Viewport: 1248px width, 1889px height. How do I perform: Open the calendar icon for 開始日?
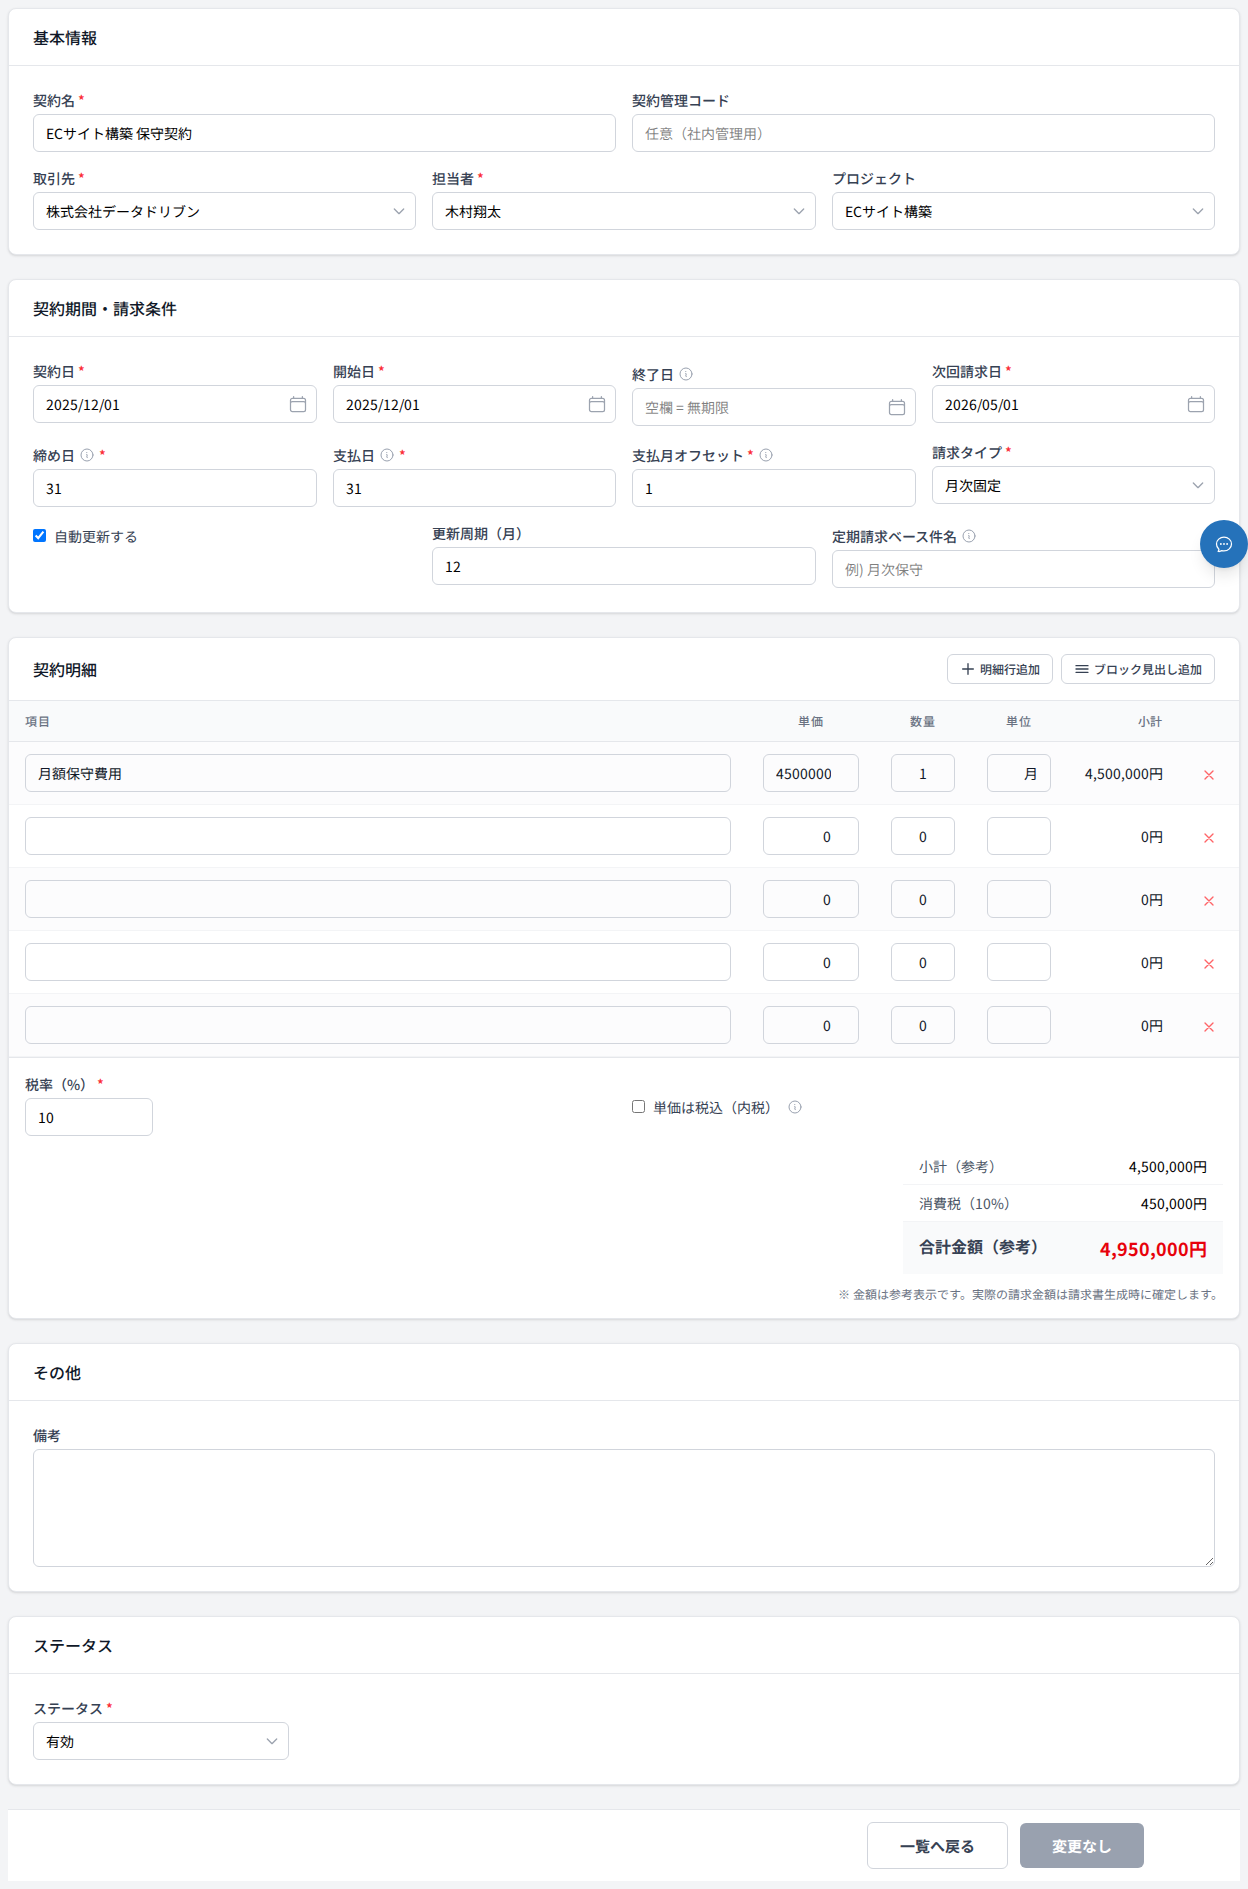pyautogui.click(x=597, y=404)
